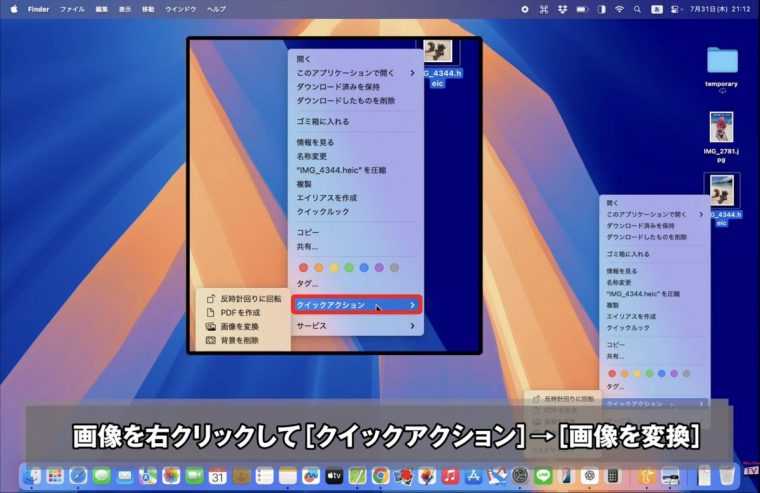Open the Trash in the Dock
The image size is (760, 493).
coord(727,476)
